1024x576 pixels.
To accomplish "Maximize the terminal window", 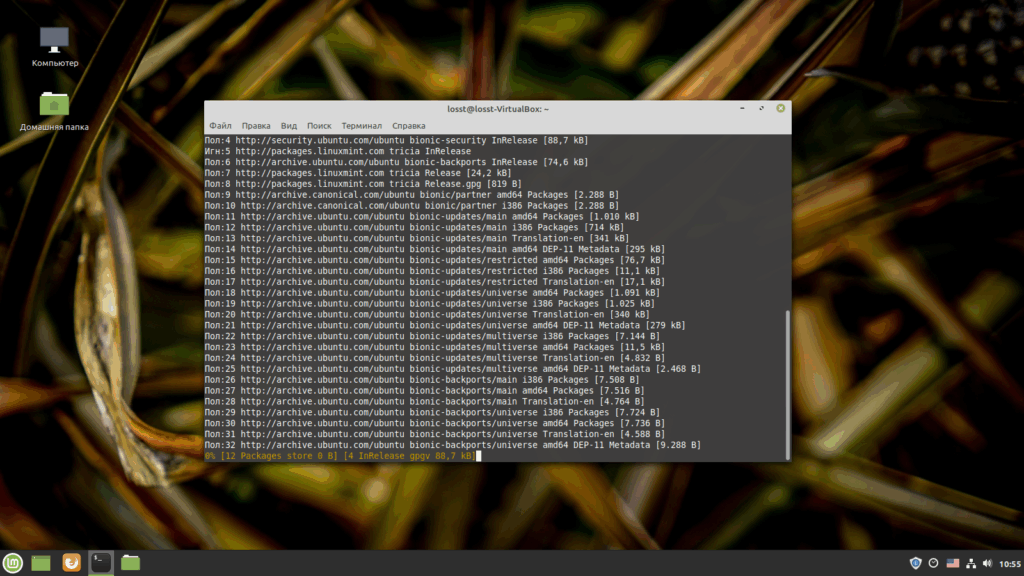I will pyautogui.click(x=761, y=108).
